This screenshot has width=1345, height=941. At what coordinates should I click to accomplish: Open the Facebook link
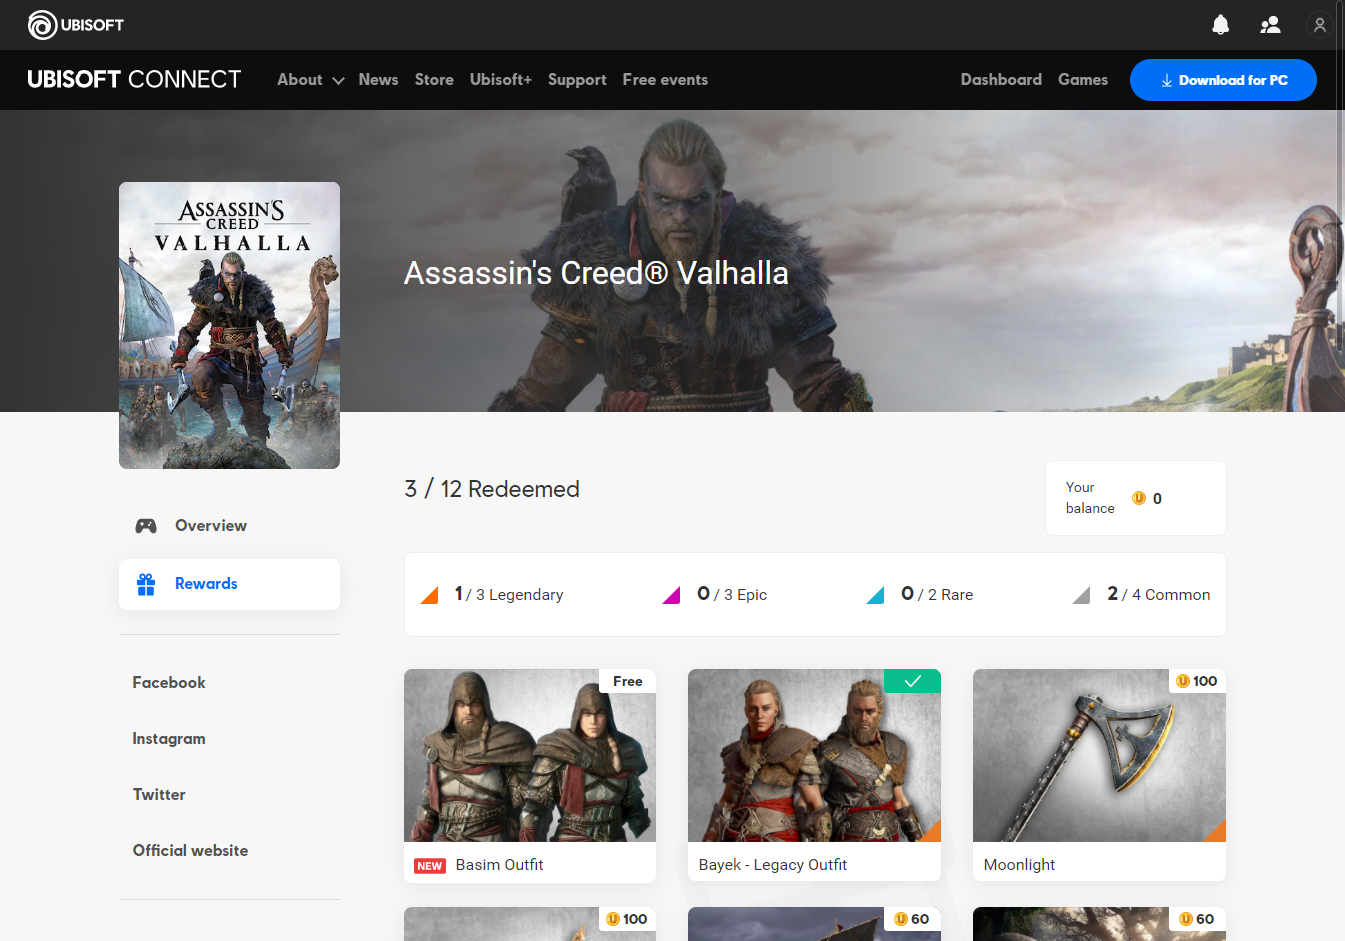click(x=169, y=683)
